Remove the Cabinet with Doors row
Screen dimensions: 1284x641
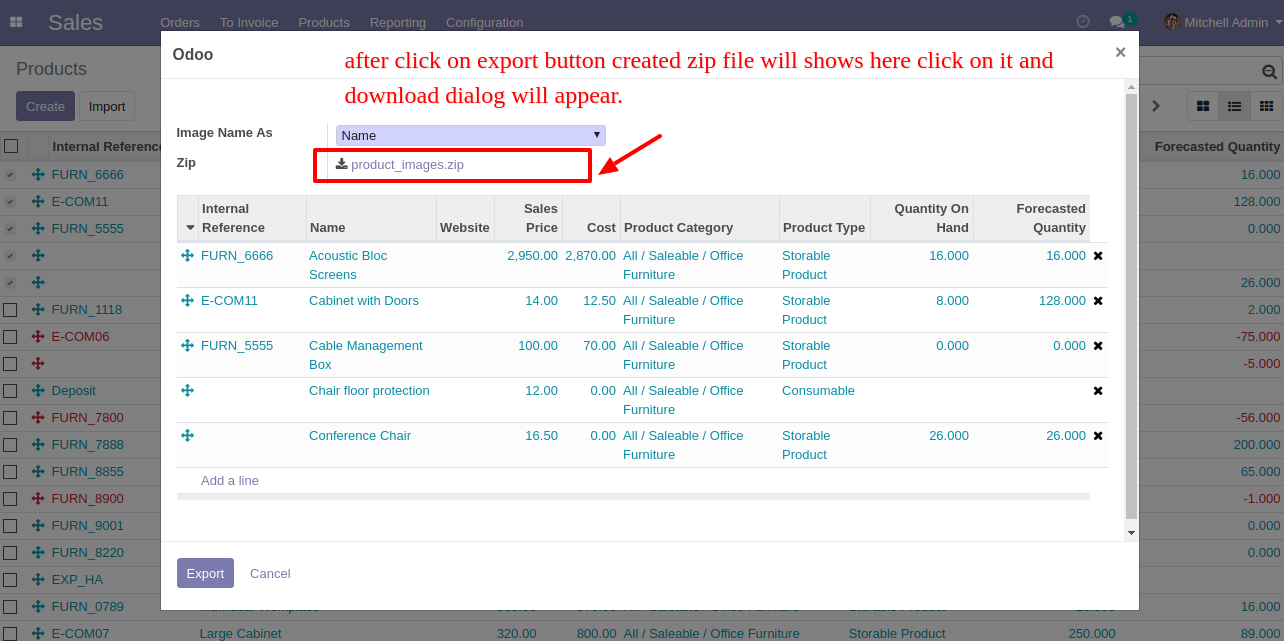tap(1098, 301)
